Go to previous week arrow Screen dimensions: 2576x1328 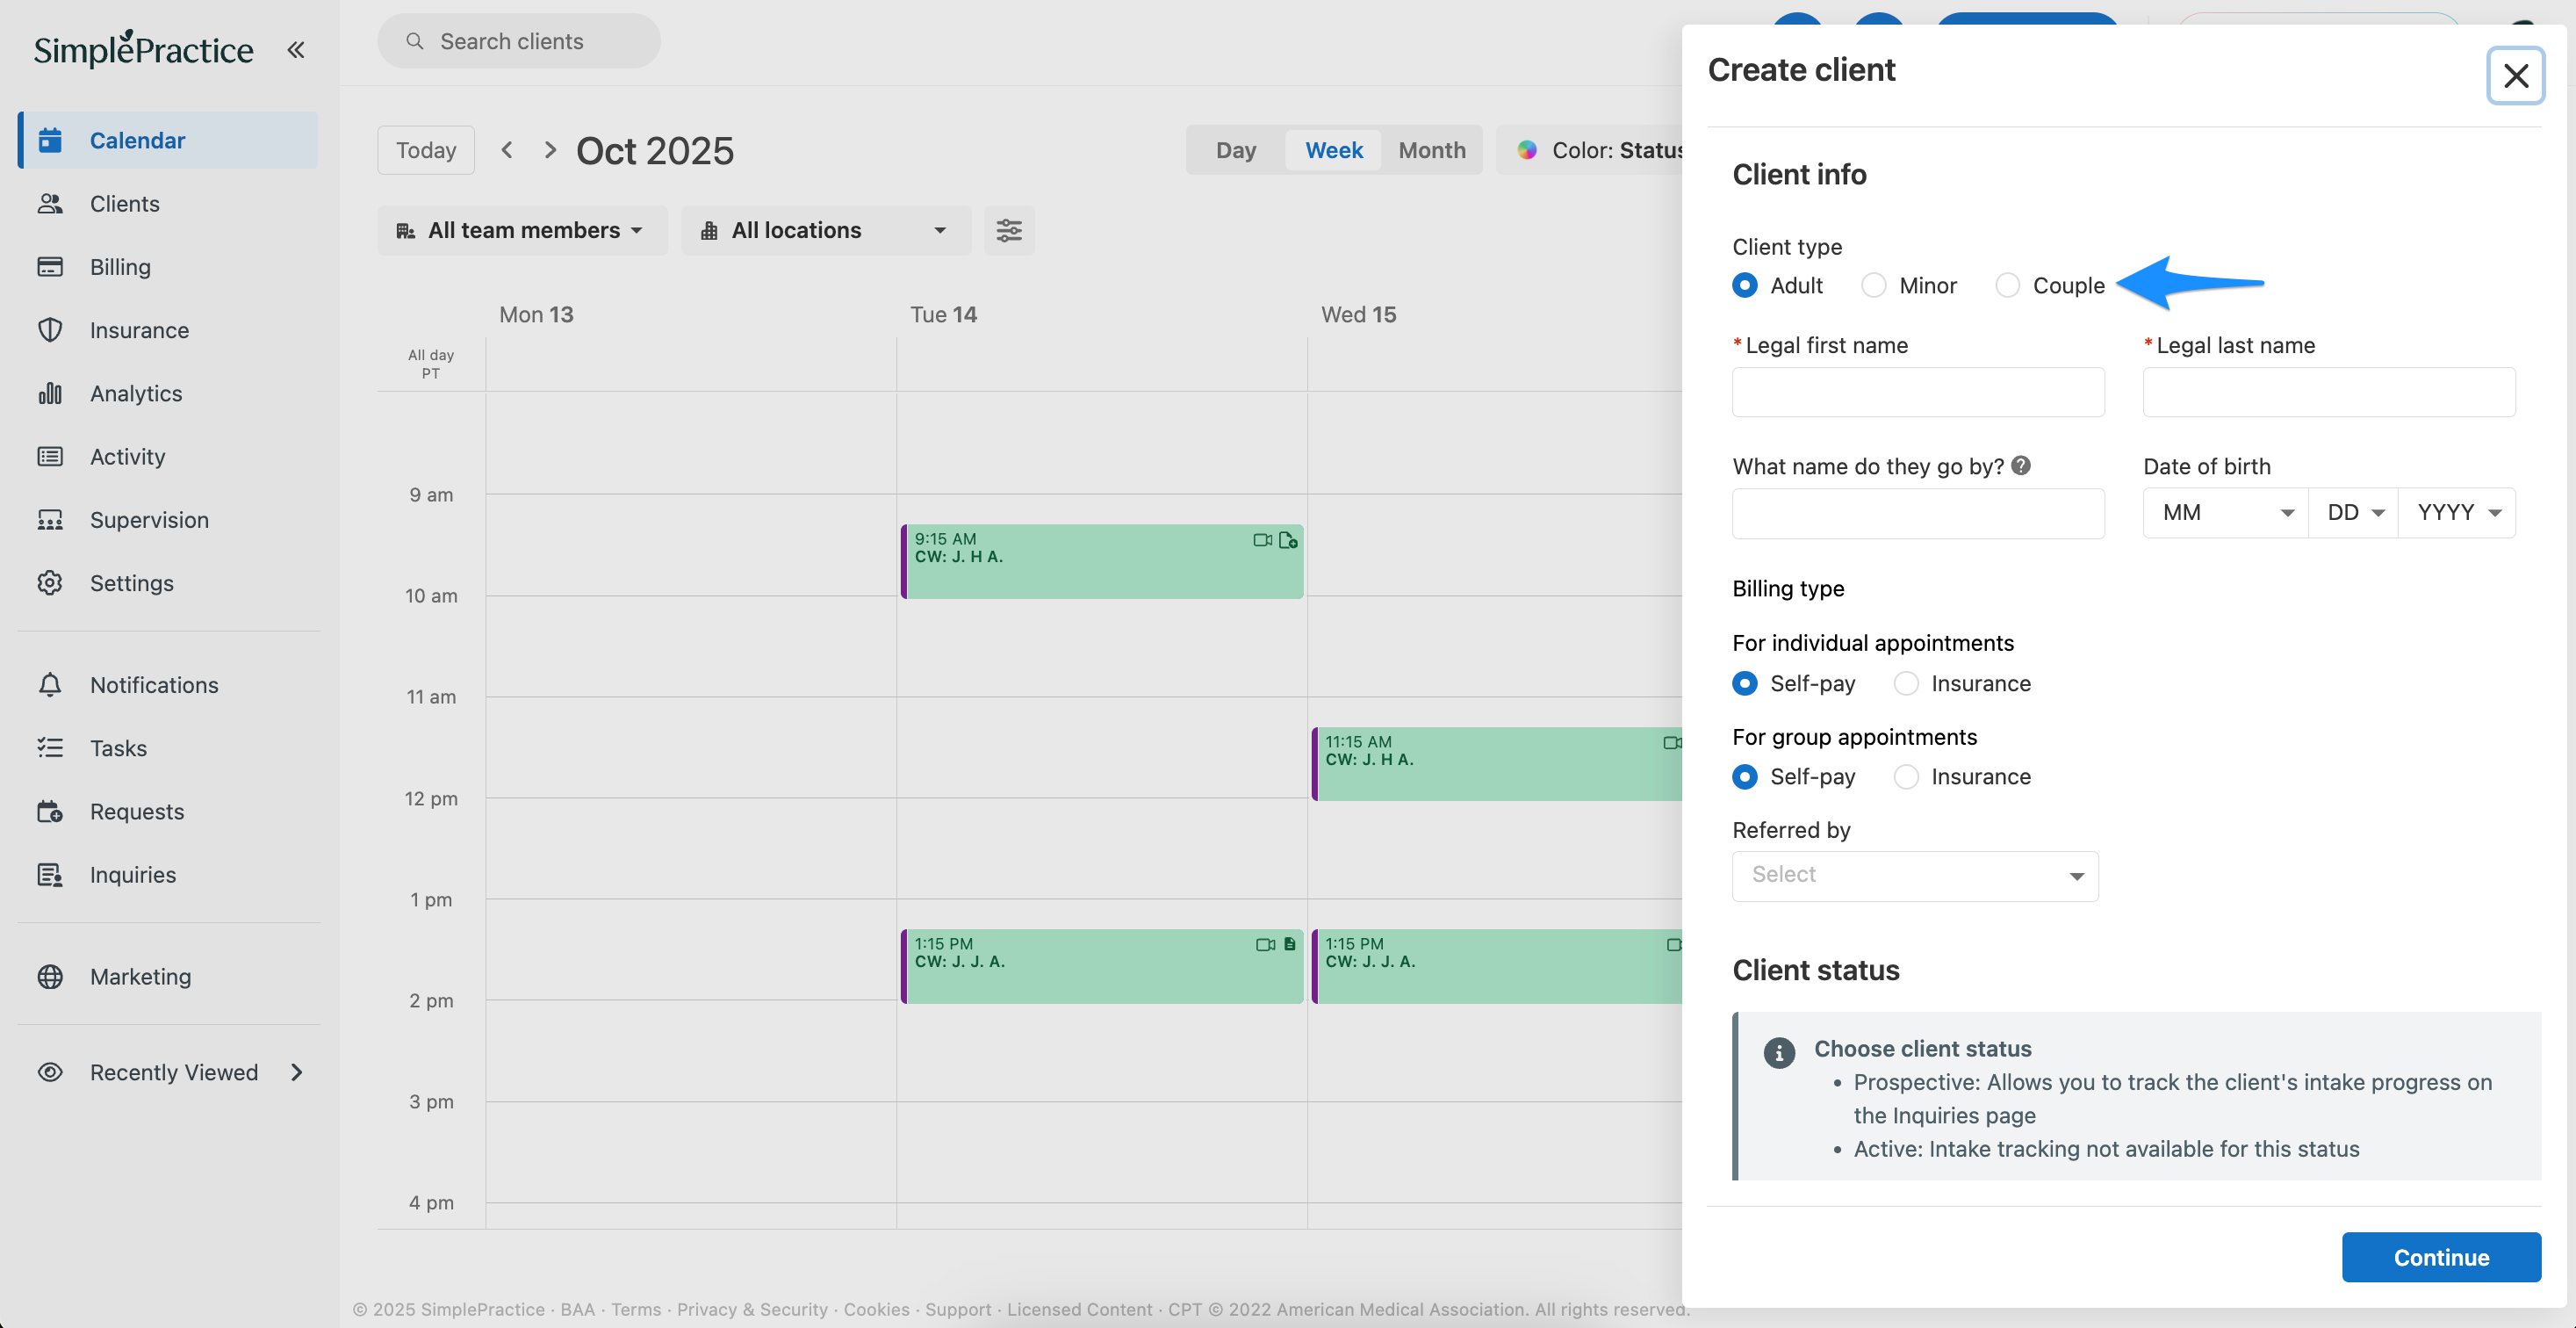pyautogui.click(x=507, y=150)
